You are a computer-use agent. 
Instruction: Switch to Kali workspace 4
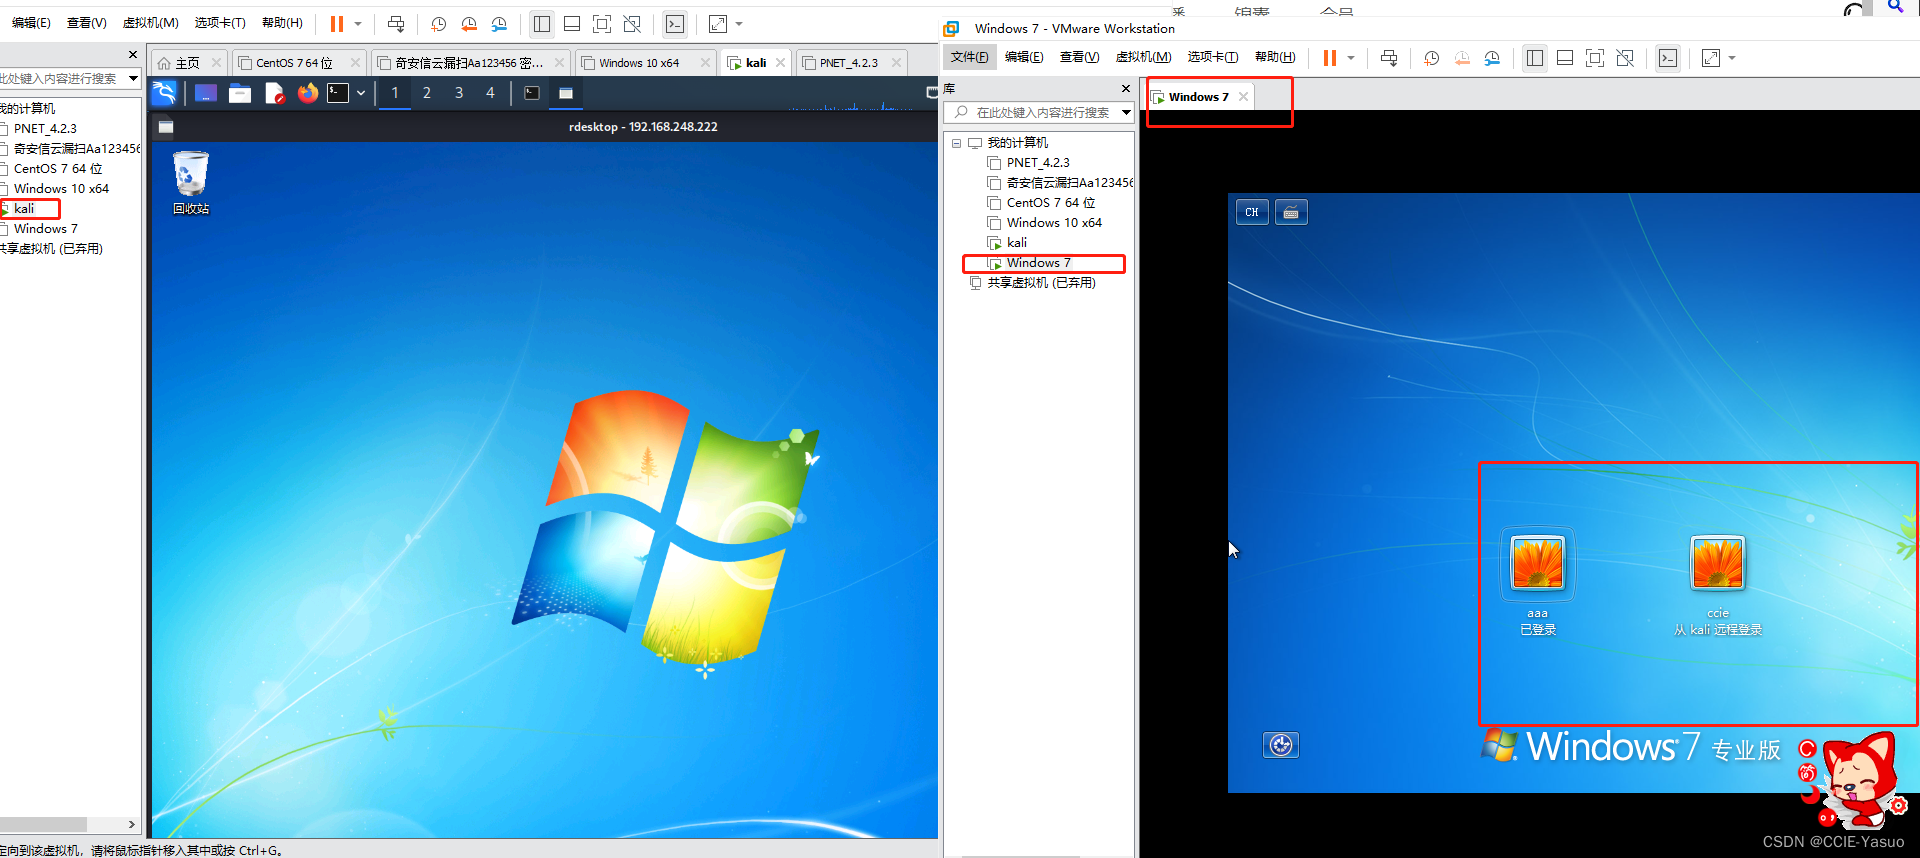tap(490, 93)
